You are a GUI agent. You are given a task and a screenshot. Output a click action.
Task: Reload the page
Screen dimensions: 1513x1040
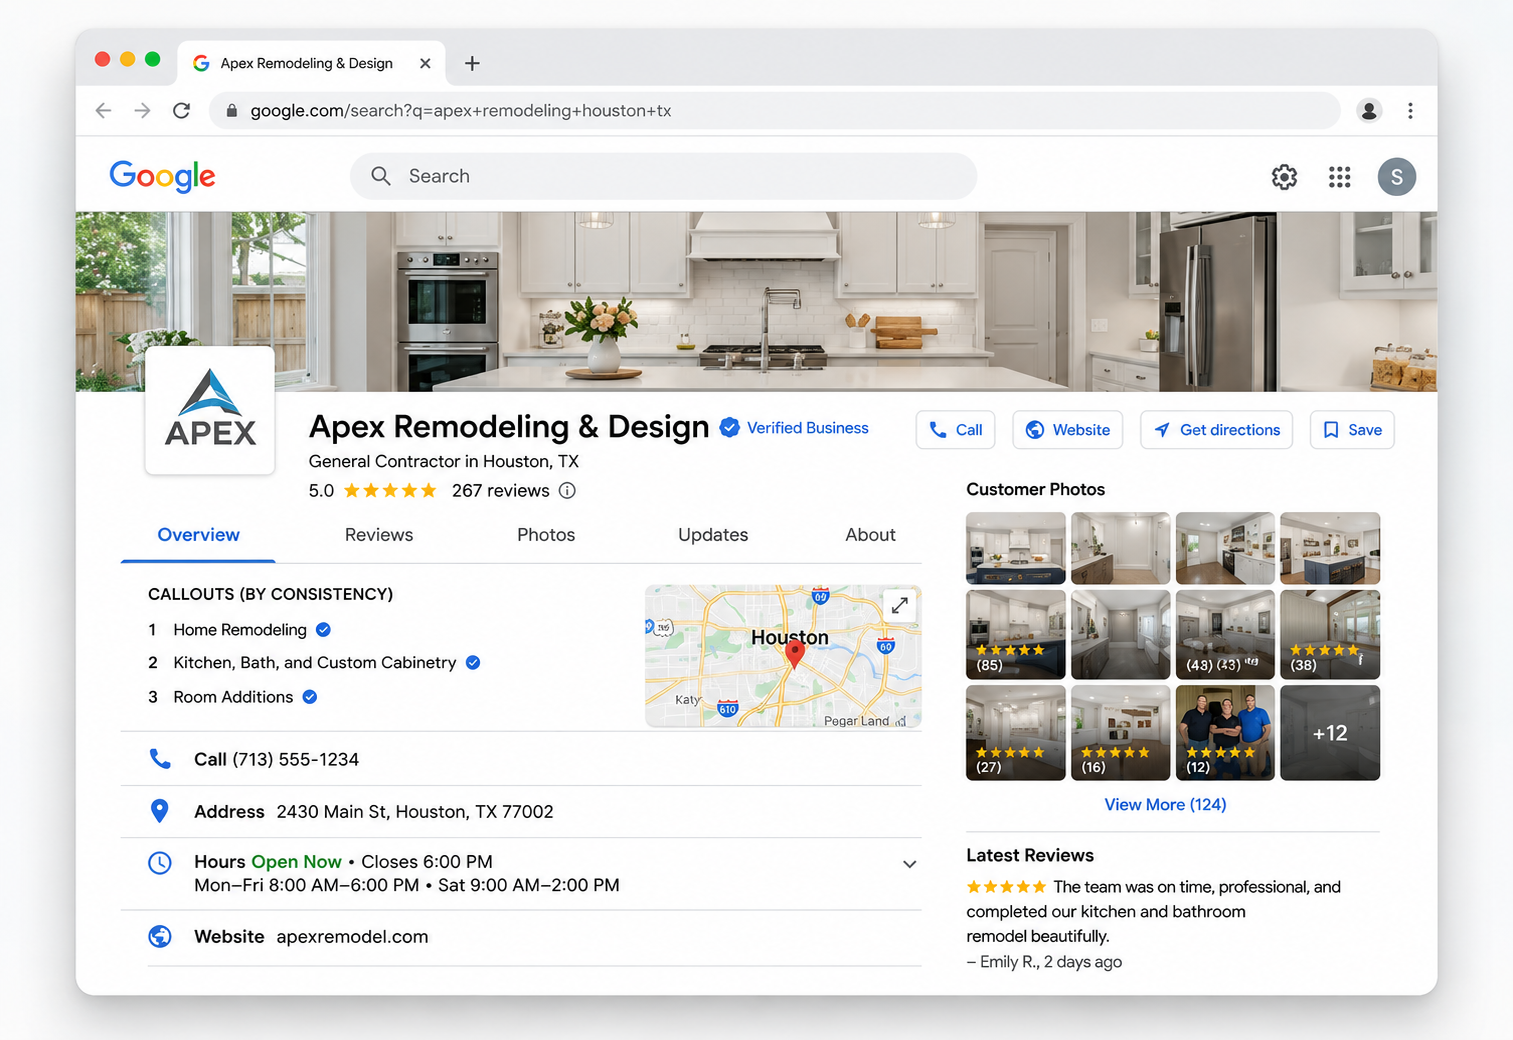click(x=181, y=111)
